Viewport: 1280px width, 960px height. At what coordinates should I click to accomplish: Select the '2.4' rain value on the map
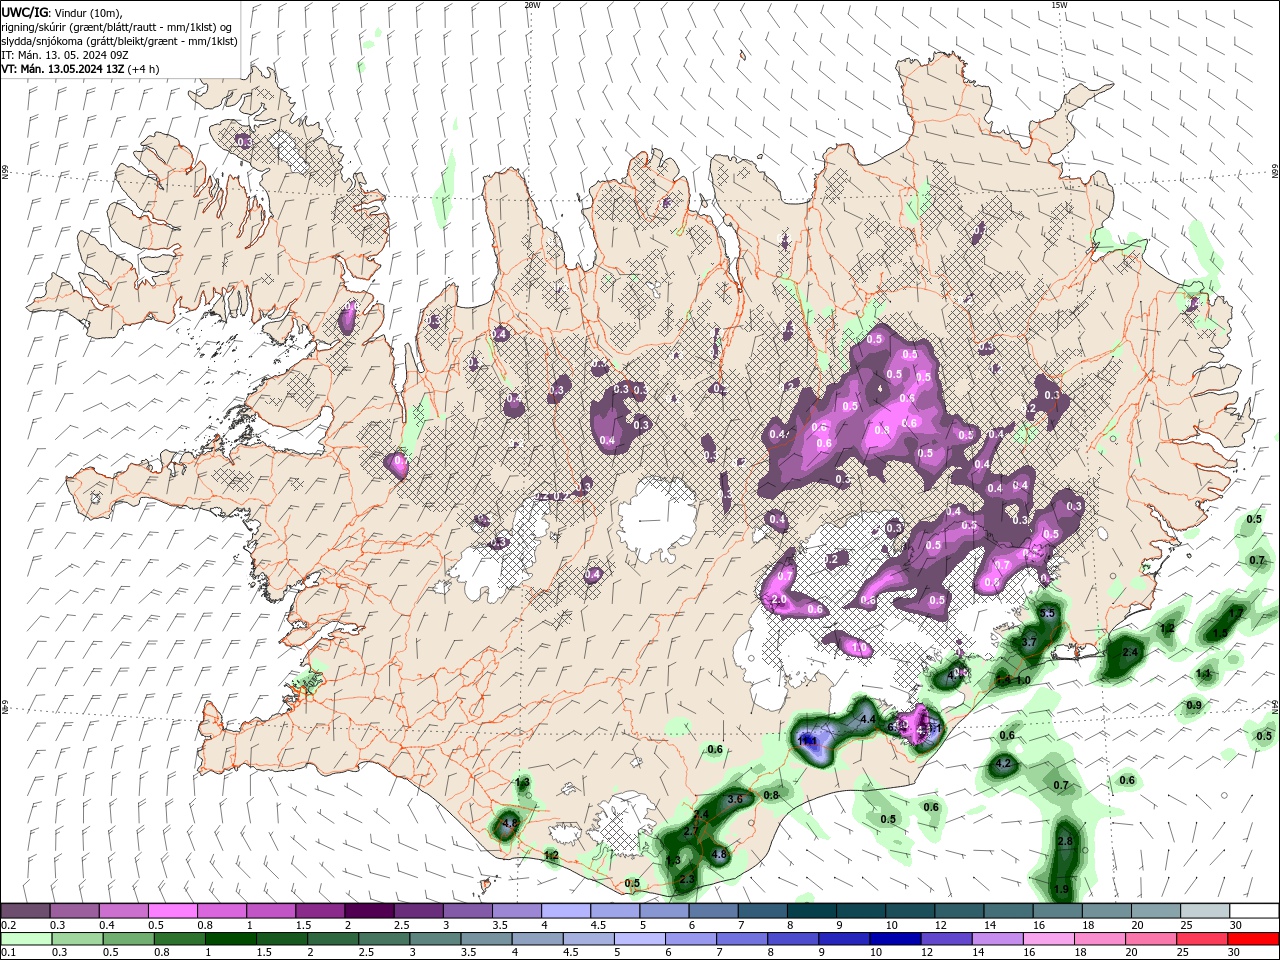(x=1131, y=652)
